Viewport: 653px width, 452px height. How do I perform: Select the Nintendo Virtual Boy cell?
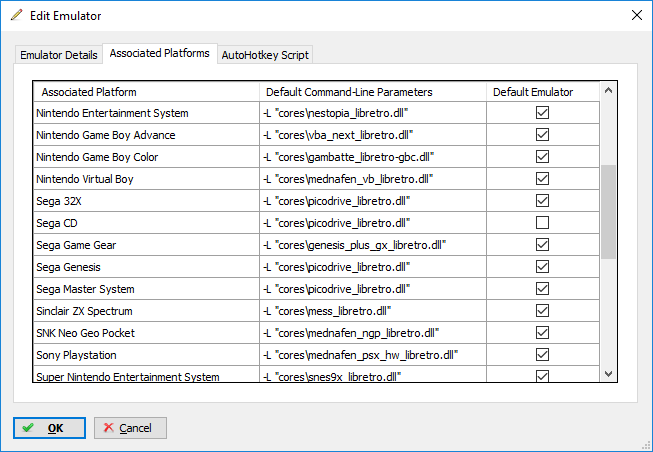pyautogui.click(x=146, y=179)
